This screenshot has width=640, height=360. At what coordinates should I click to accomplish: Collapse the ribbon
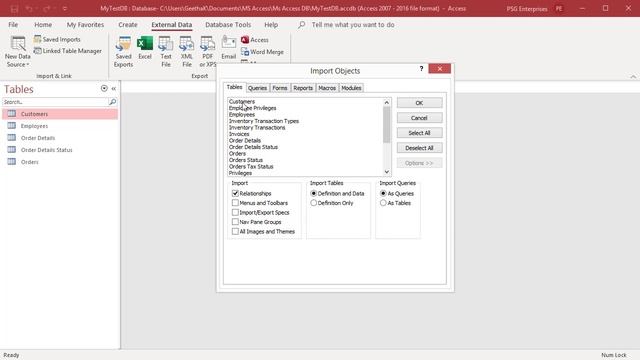click(633, 76)
